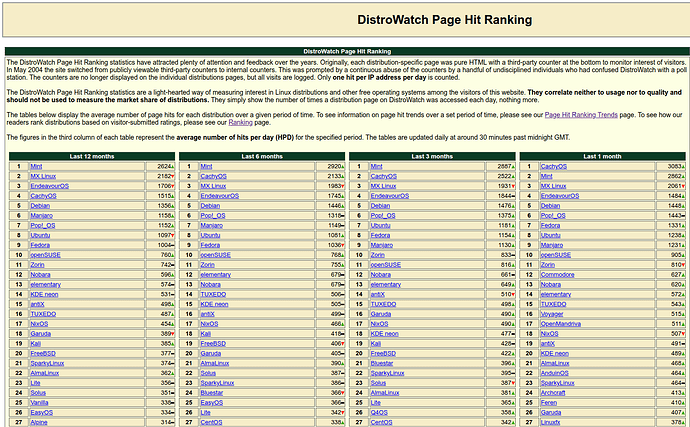Viewport: 690px width, 427px height.
Task: Open CachyOS in the Last 6 months table
Action: 213,176
